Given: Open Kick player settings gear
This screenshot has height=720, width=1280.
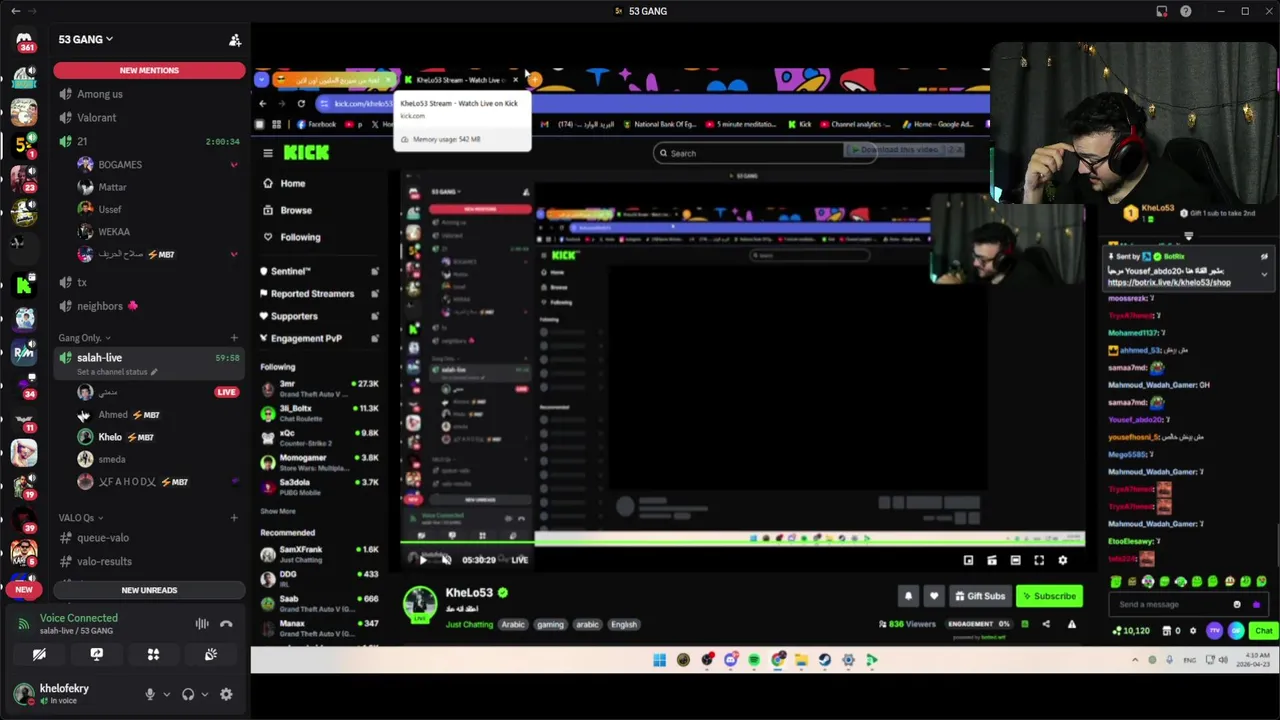Looking at the screenshot, I should point(1062,560).
